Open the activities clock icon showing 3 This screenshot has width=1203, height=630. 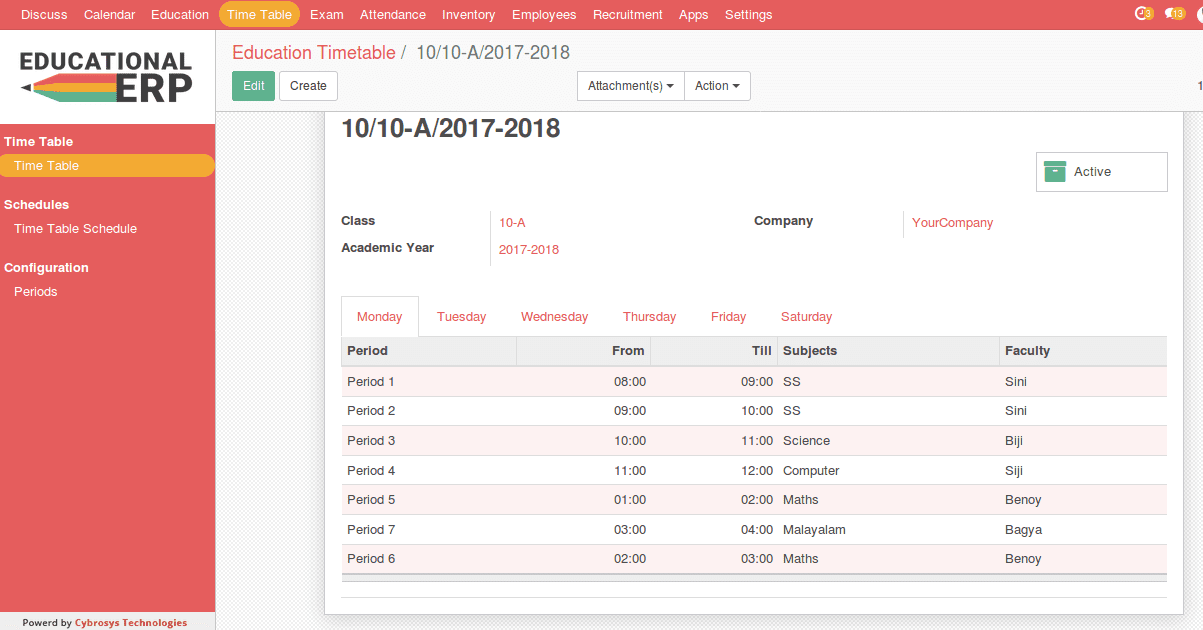pyautogui.click(x=1143, y=14)
